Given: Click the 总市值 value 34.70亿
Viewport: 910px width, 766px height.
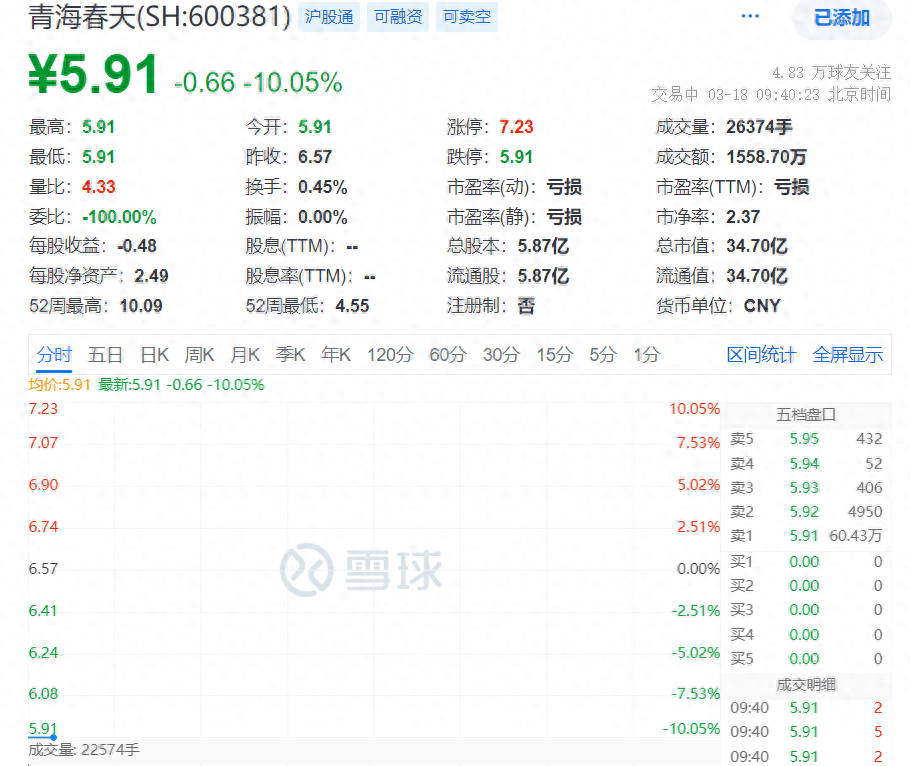Looking at the screenshot, I should 757,246.
